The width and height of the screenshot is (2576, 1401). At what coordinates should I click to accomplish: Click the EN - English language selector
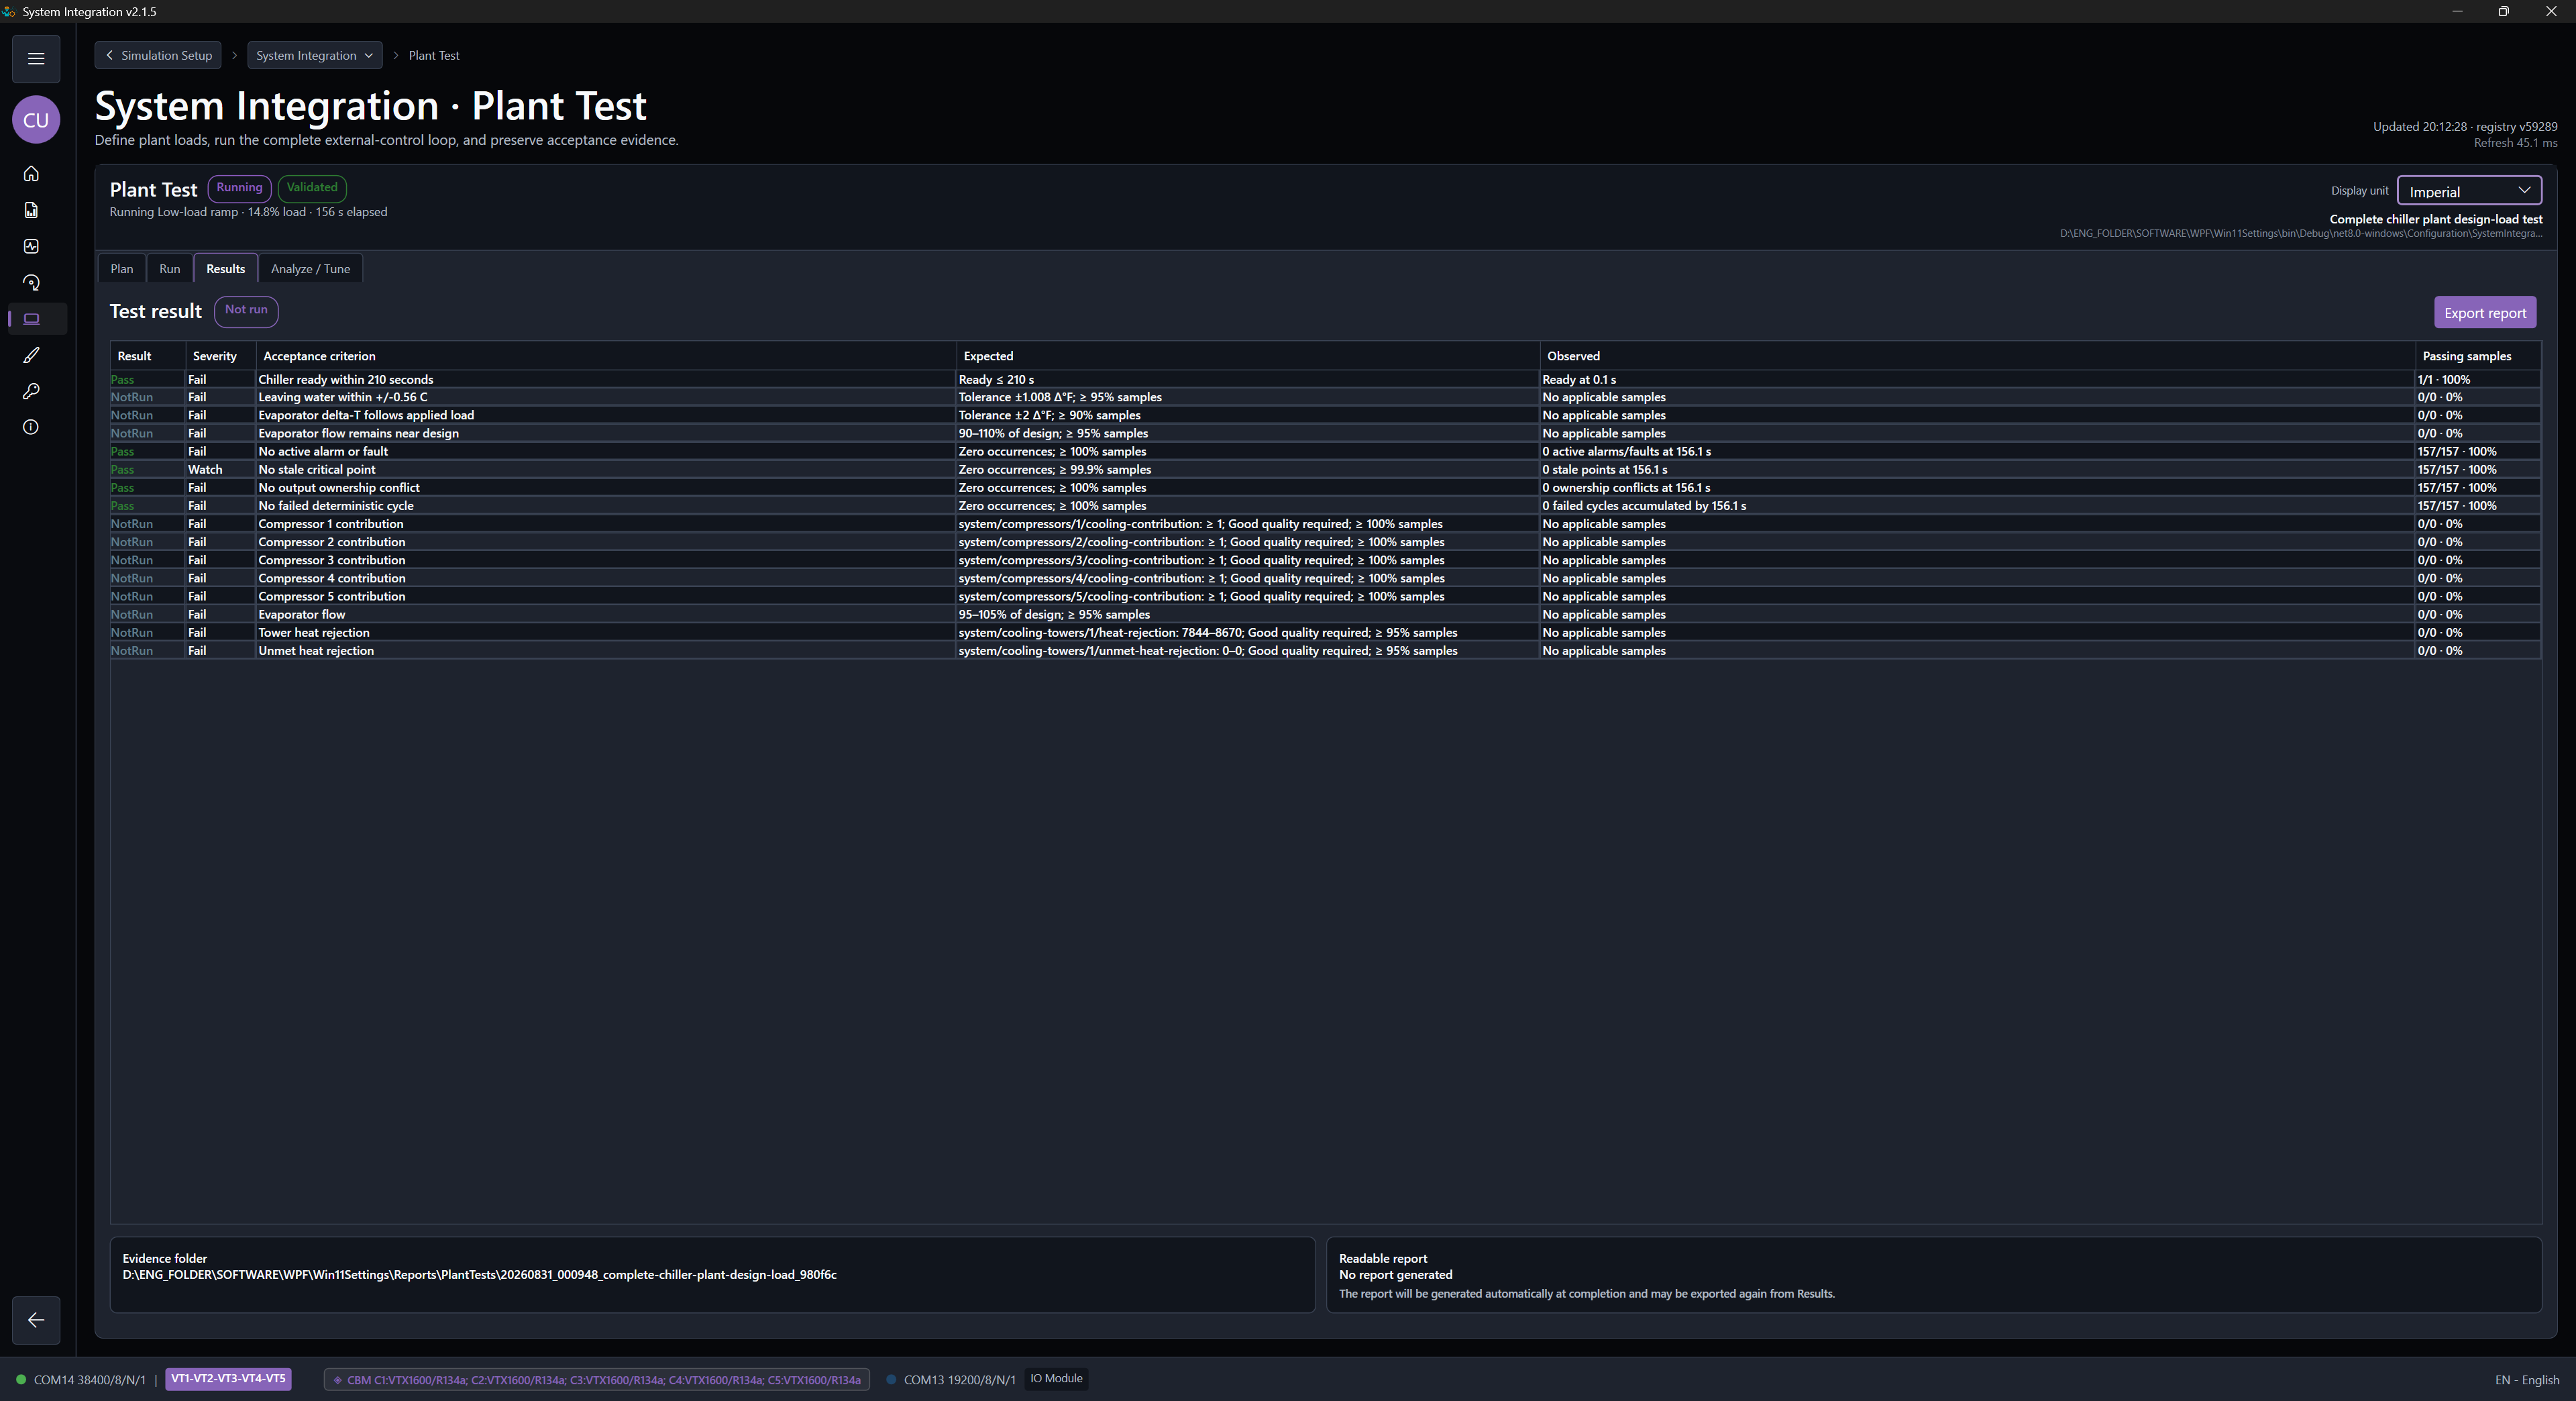(x=2527, y=1380)
